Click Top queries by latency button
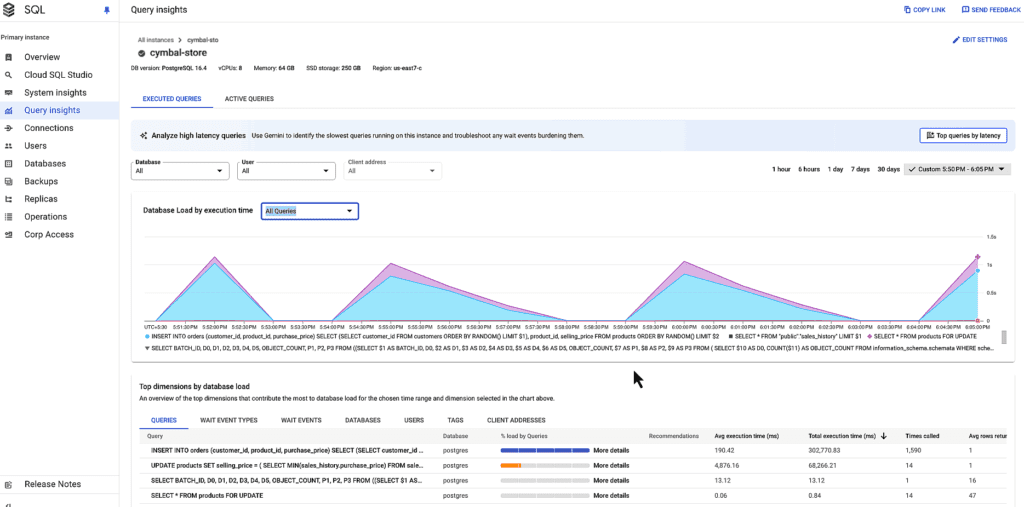 click(963, 135)
